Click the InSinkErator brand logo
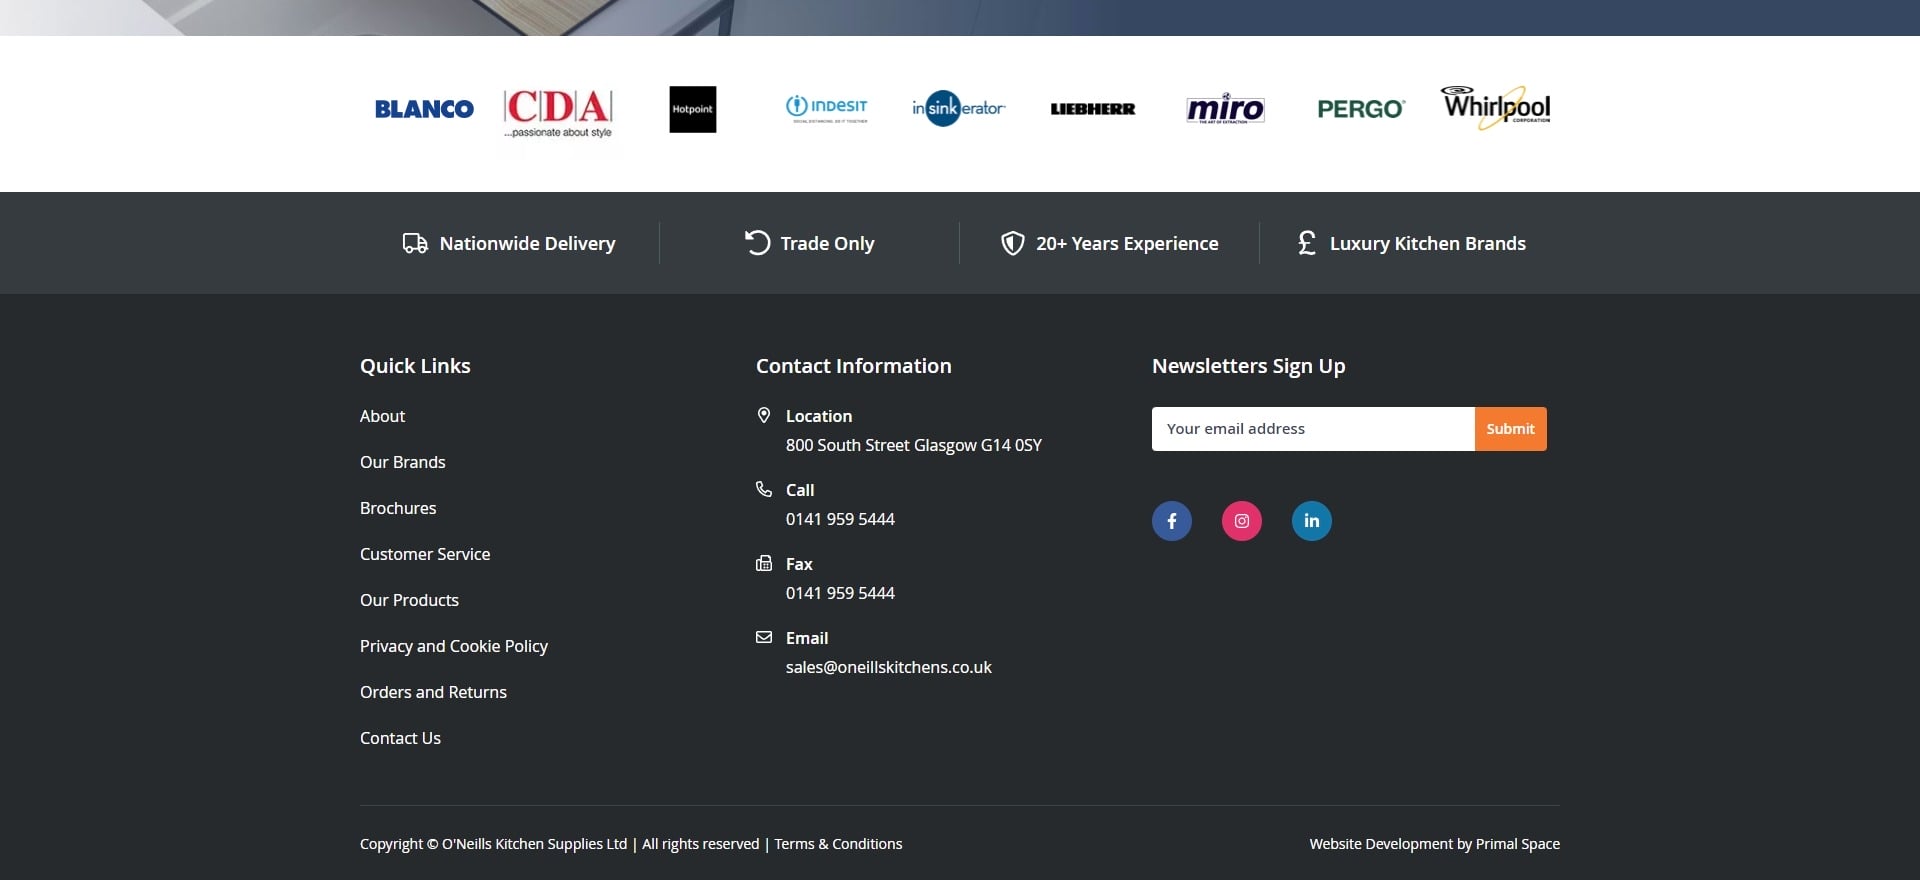Image resolution: width=1920 pixels, height=880 pixels. point(959,108)
